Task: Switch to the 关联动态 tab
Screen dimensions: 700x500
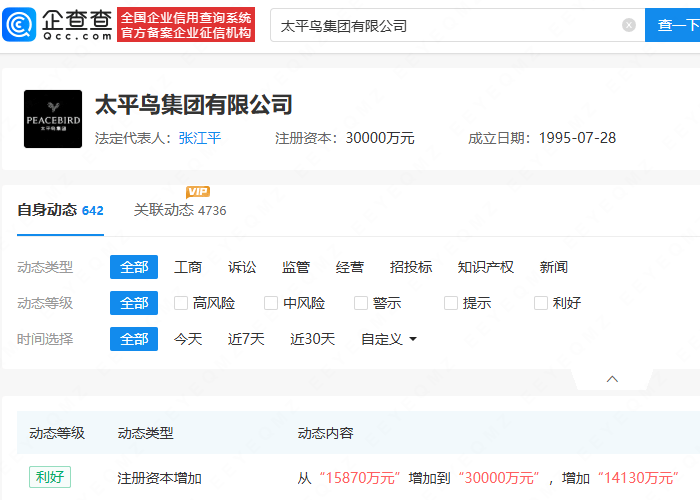Action: (x=180, y=210)
